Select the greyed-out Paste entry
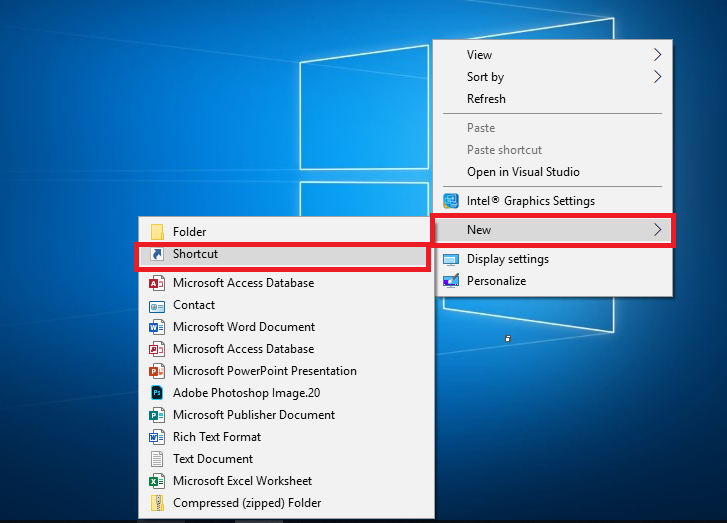The height and width of the screenshot is (523, 727). pyautogui.click(x=553, y=128)
